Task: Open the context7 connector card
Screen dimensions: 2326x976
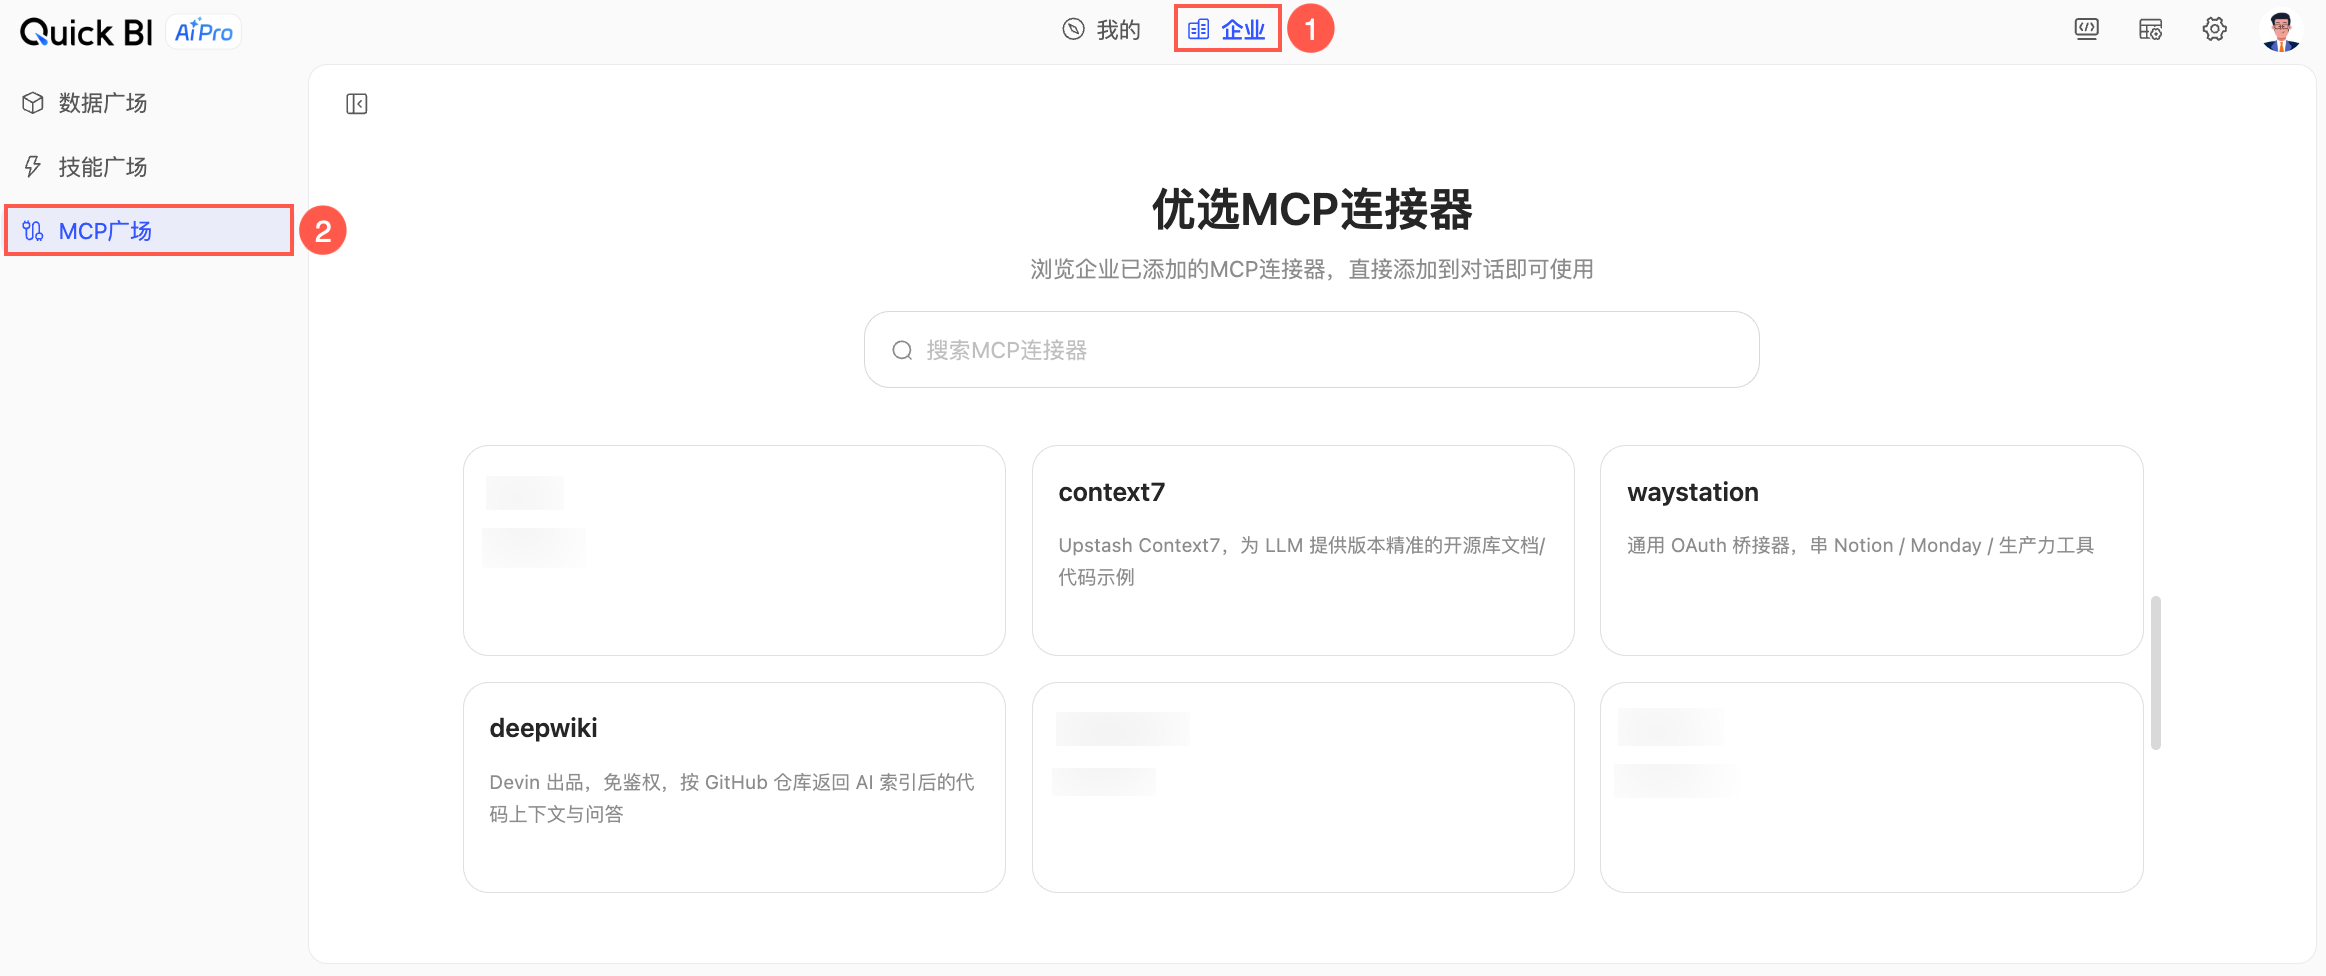Action: [x=1303, y=550]
